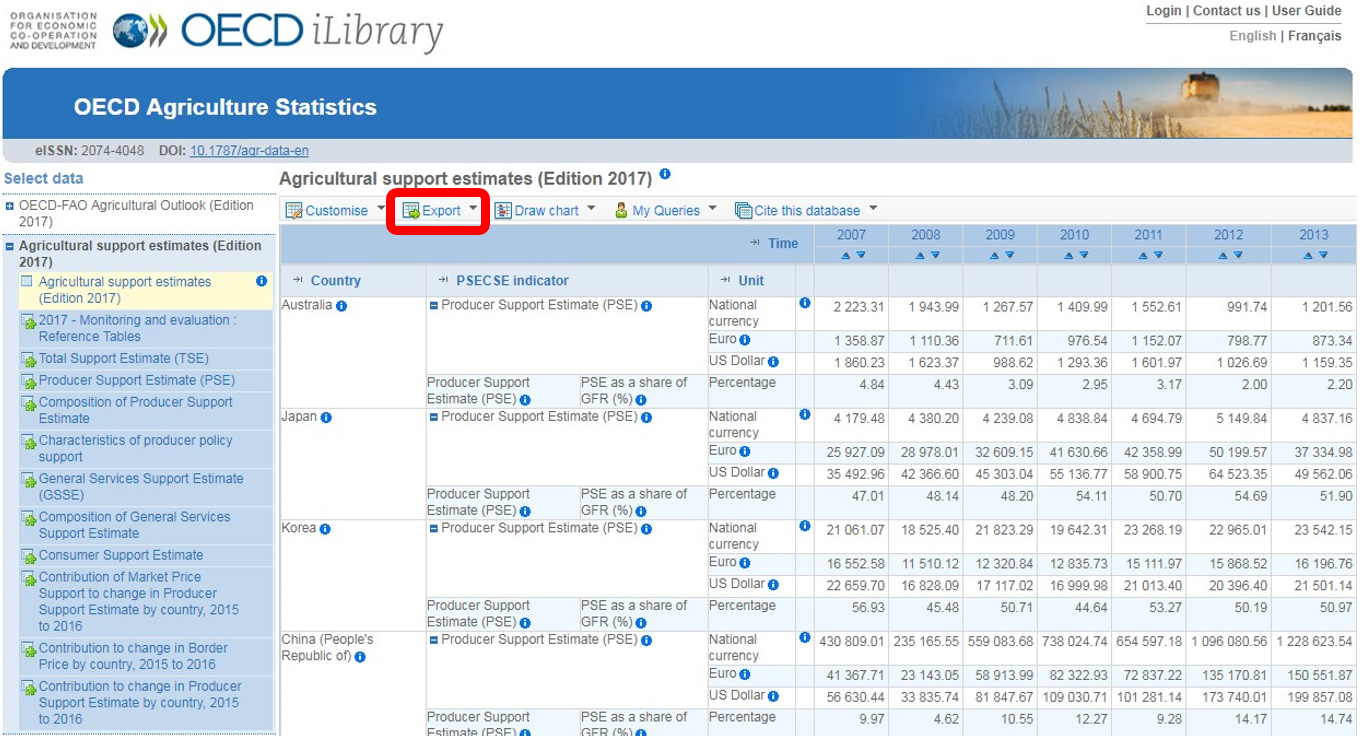
Task: Sort 2010 column ascending
Action: [1067, 256]
